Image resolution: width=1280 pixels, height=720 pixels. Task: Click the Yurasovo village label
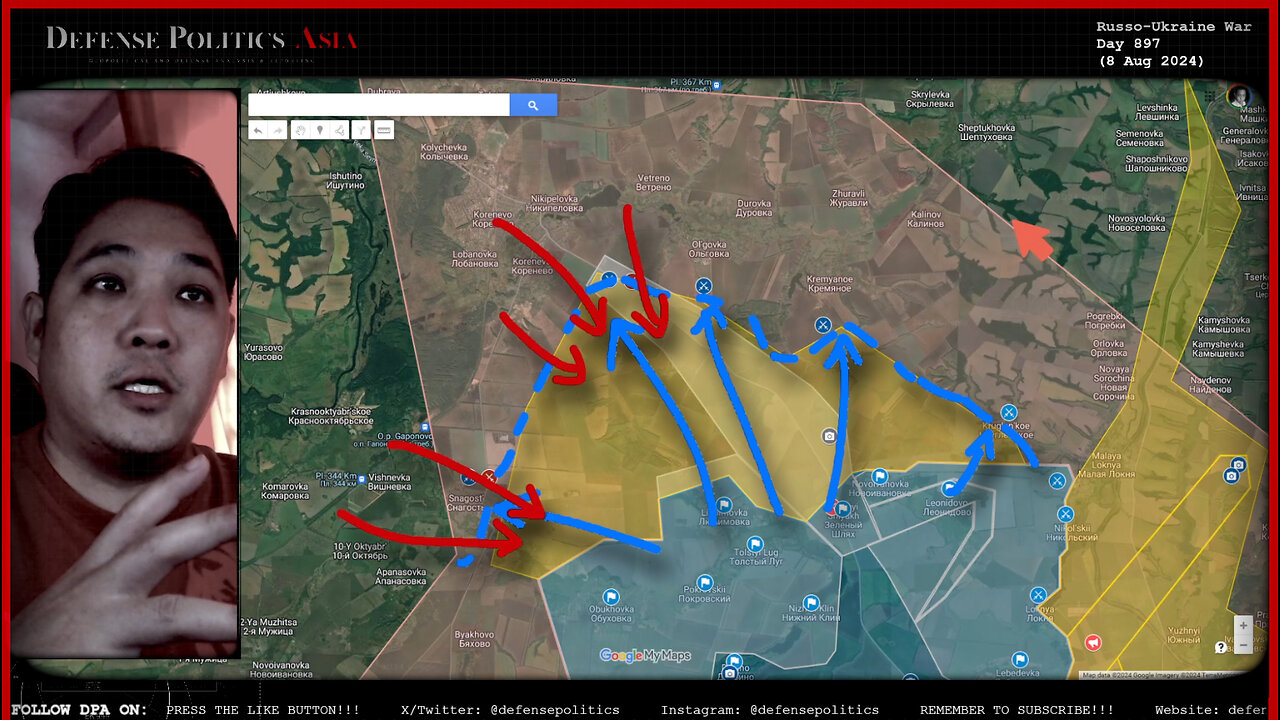263,352
